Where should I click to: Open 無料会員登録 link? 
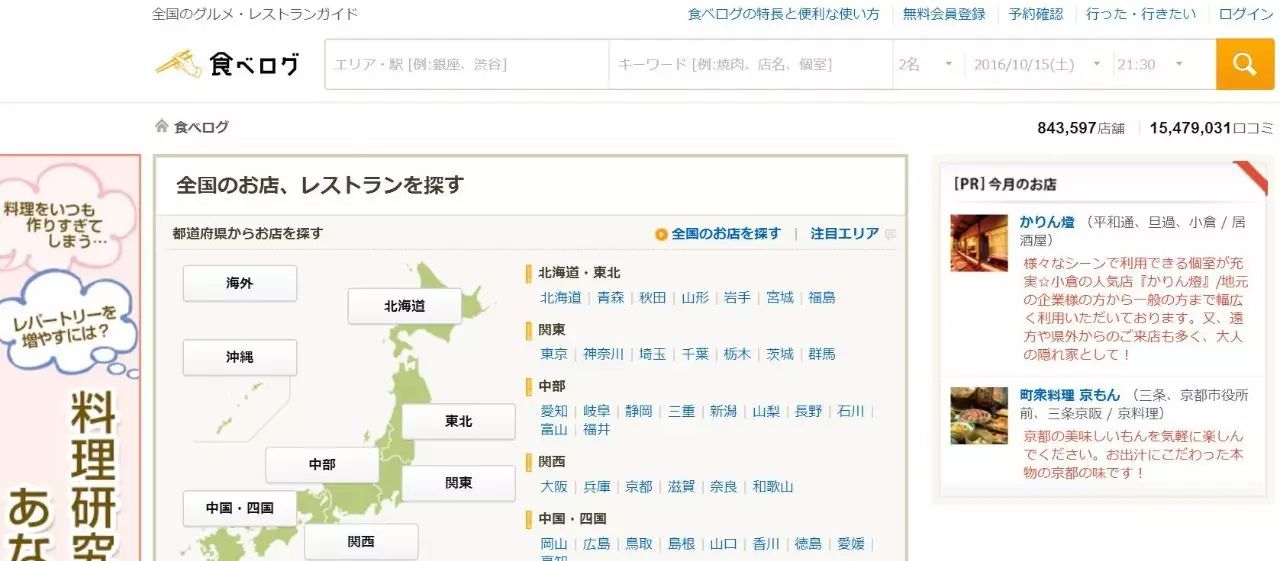point(944,14)
